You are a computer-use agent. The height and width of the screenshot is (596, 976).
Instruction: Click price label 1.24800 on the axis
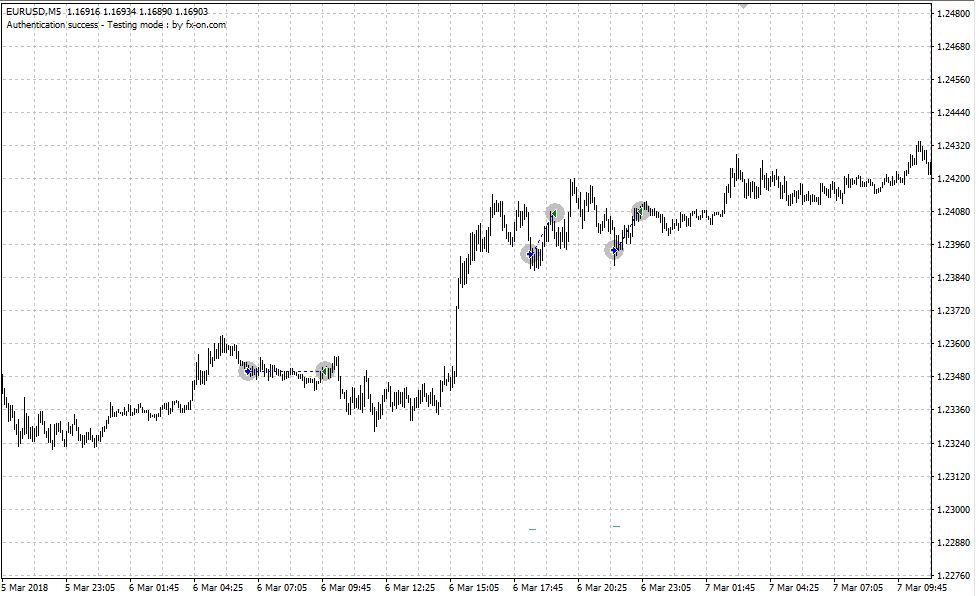pyautogui.click(x=953, y=13)
